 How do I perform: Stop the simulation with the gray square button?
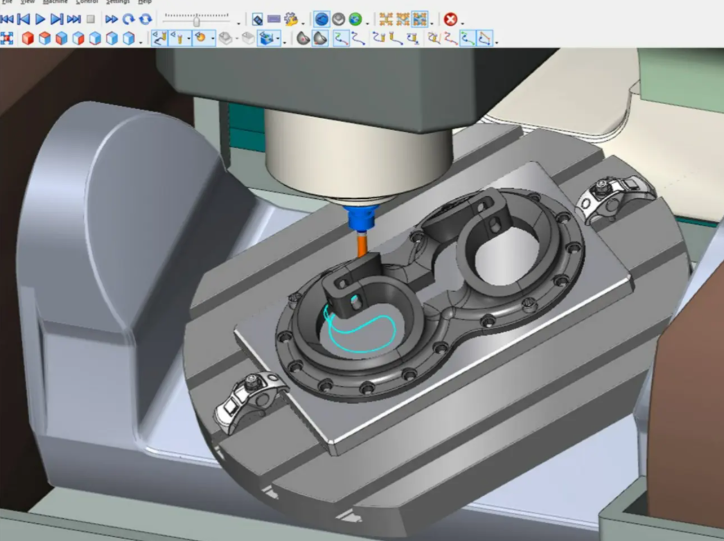click(90, 19)
